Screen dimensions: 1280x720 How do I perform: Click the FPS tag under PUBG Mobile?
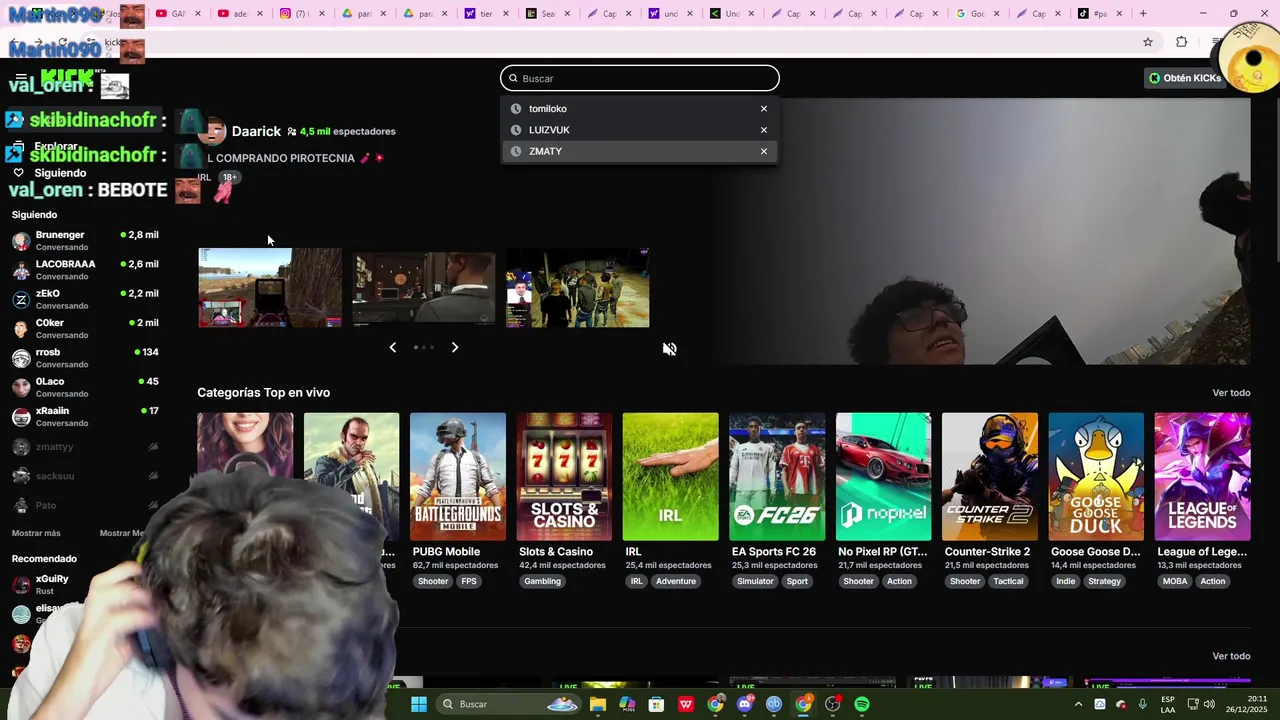click(469, 581)
